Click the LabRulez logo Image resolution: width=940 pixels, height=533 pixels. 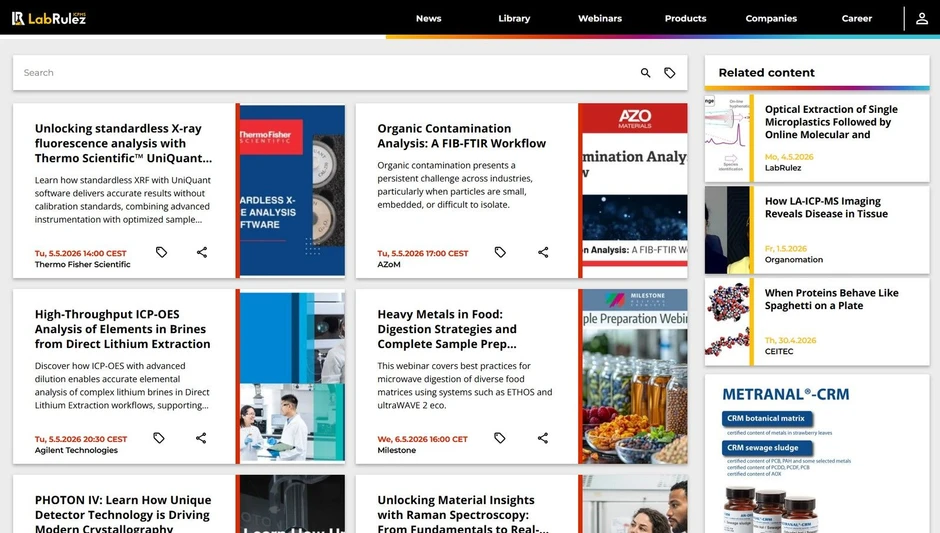[x=49, y=18]
